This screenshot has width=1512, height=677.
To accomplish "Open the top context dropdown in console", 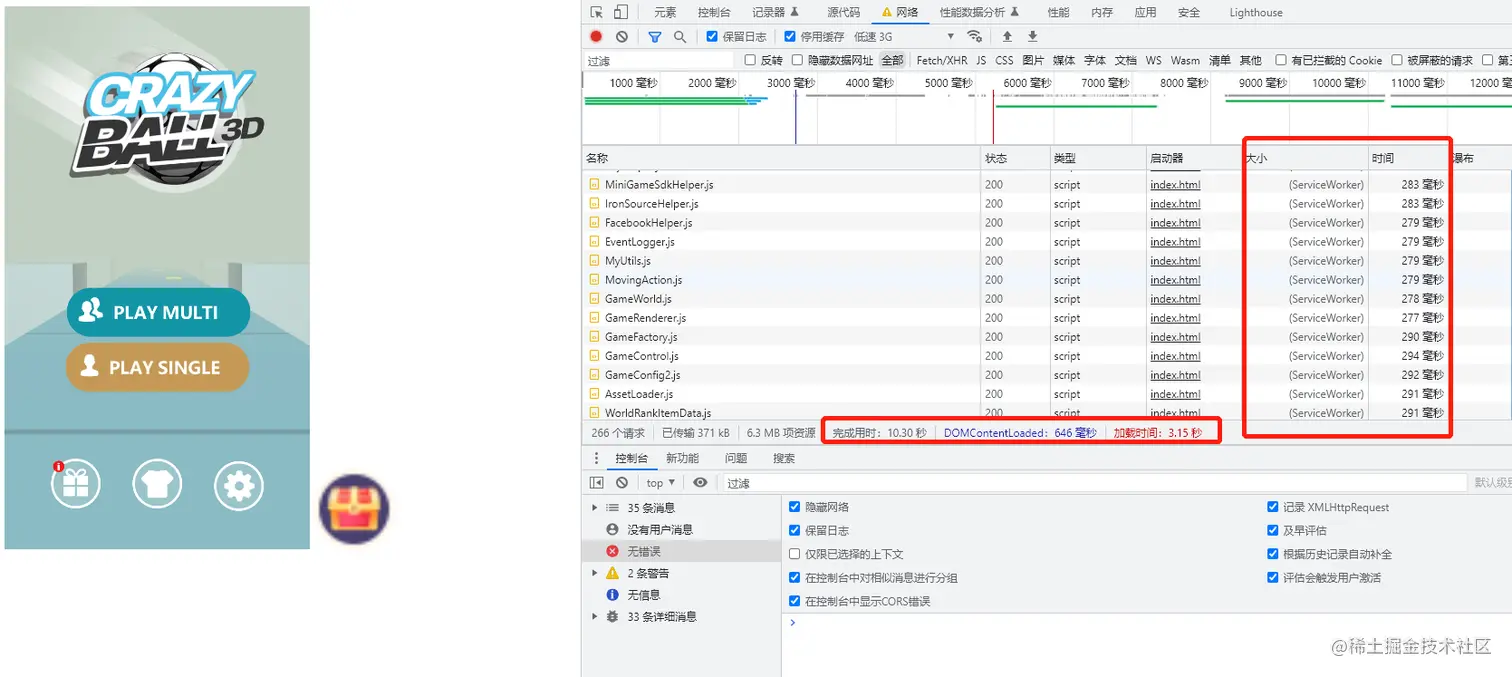I will pyautogui.click(x=660, y=483).
